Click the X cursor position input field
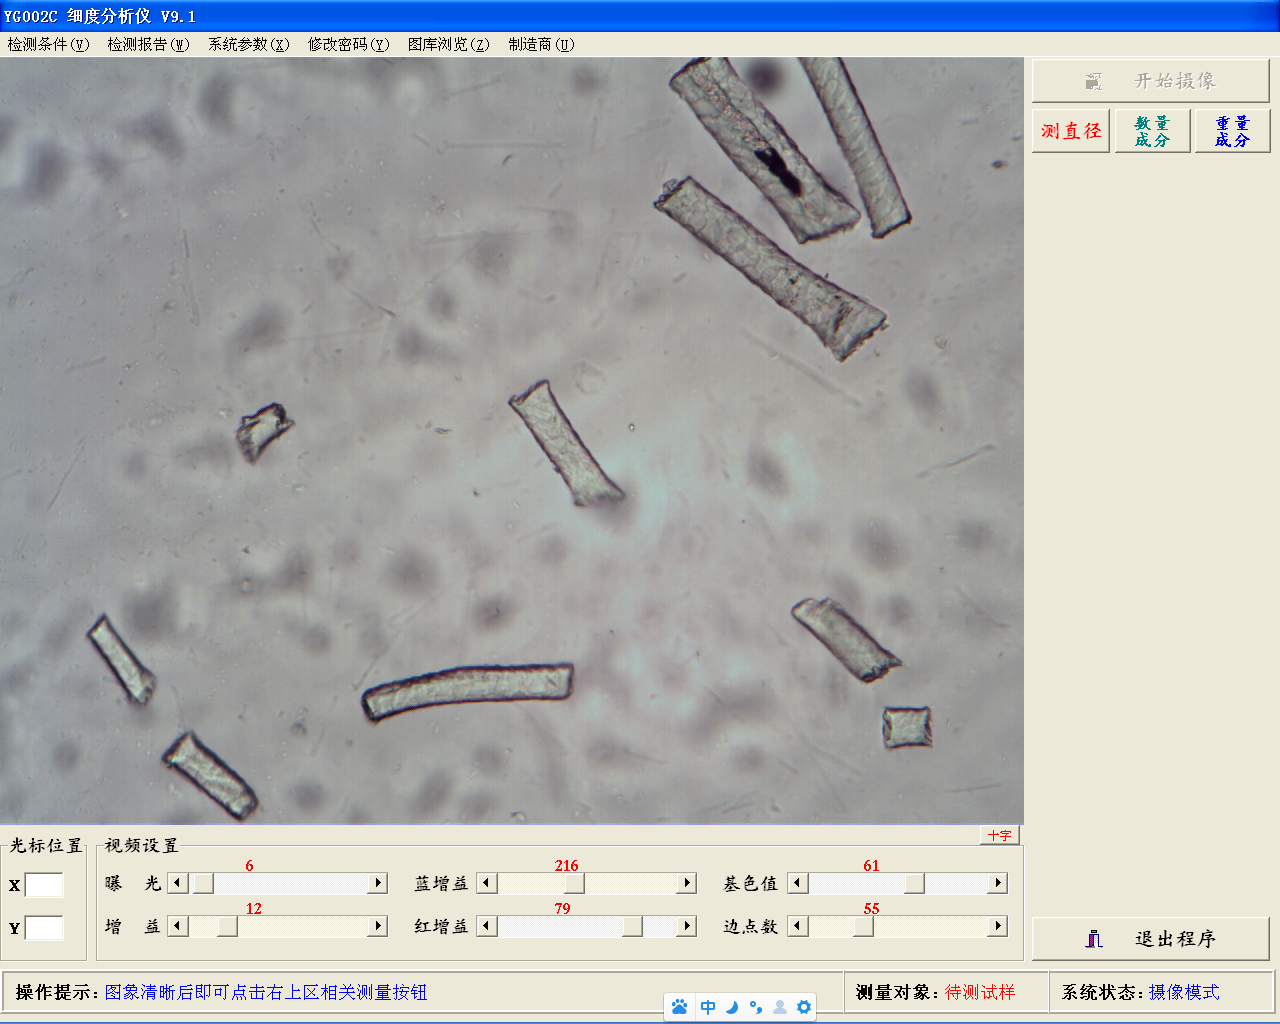Image resolution: width=1280 pixels, height=1024 pixels. (44, 885)
